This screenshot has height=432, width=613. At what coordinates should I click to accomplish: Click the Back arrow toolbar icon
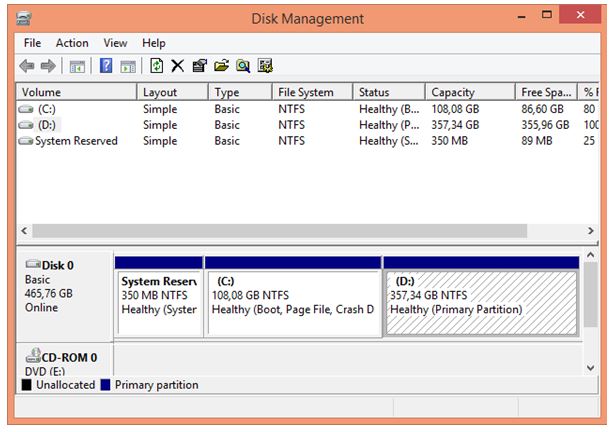point(27,66)
